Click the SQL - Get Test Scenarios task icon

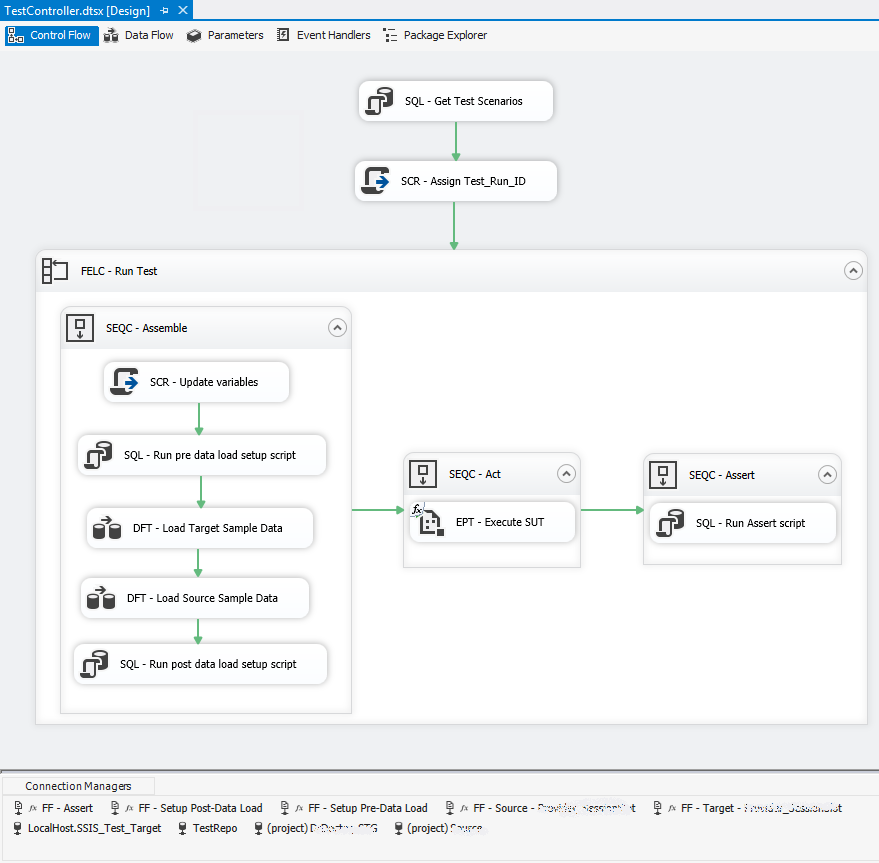point(379,101)
